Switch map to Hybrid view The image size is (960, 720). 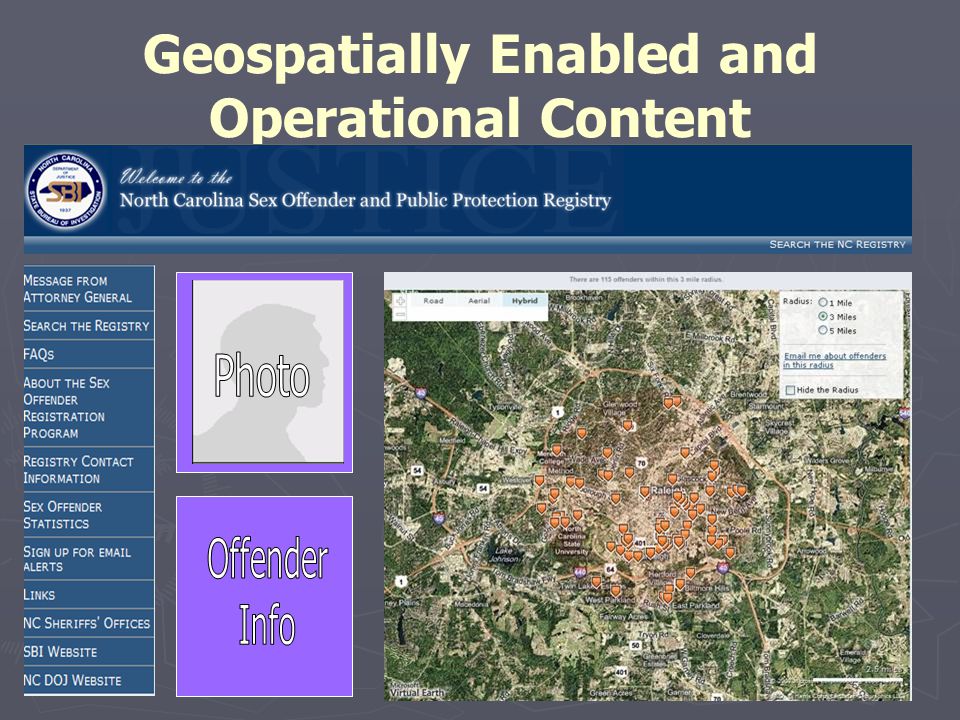(525, 301)
